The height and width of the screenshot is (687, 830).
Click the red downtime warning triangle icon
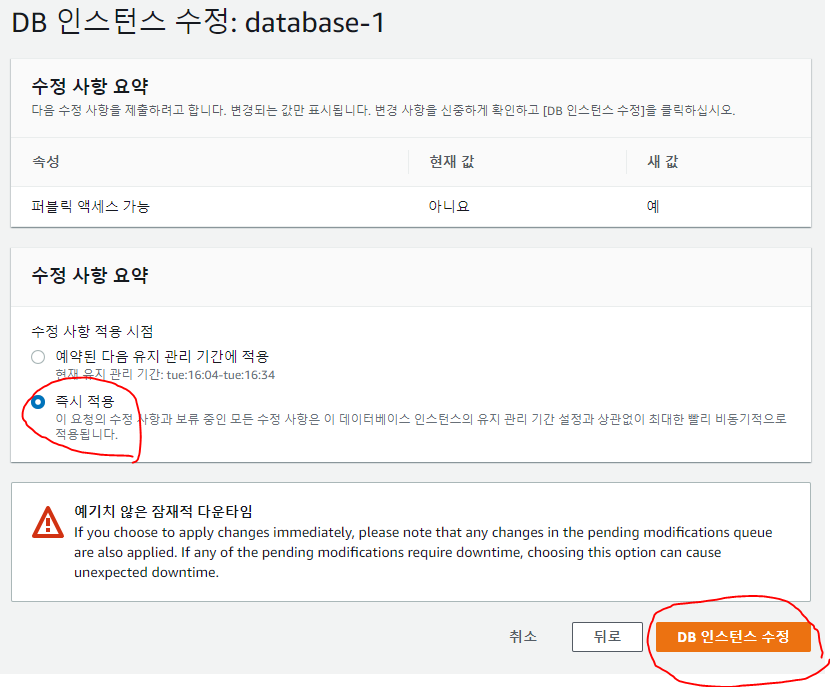pyautogui.click(x=48, y=523)
